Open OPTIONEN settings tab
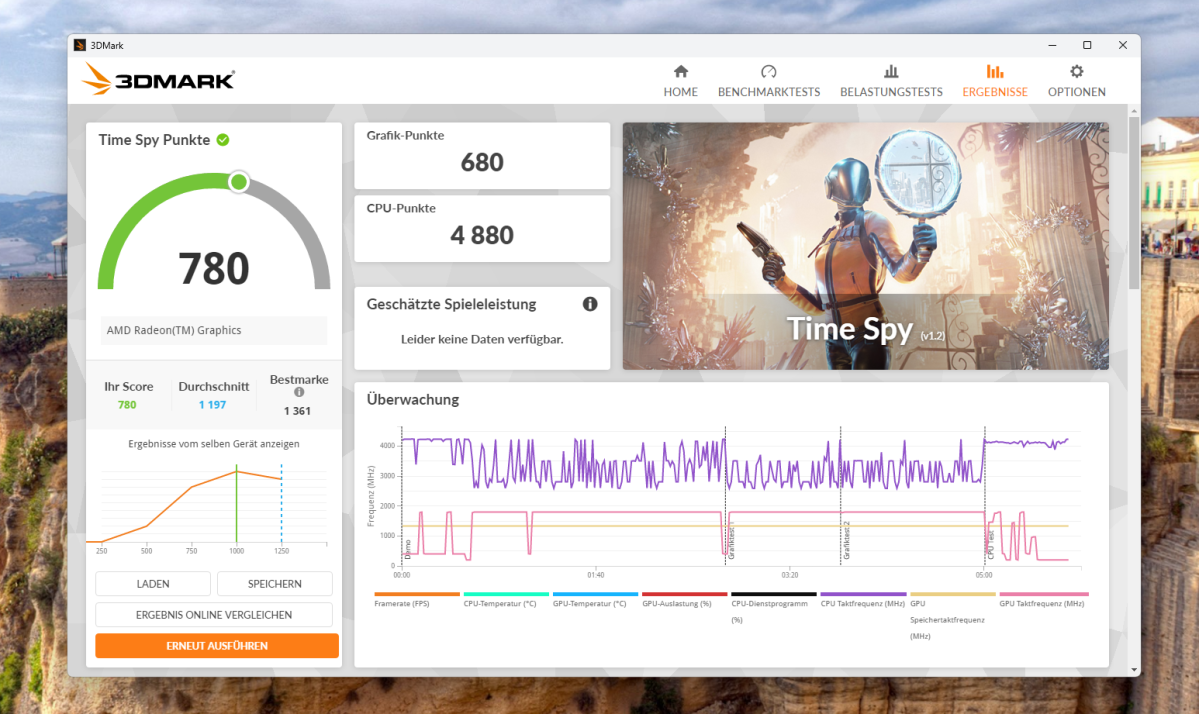The width and height of the screenshot is (1199, 714). click(1077, 81)
